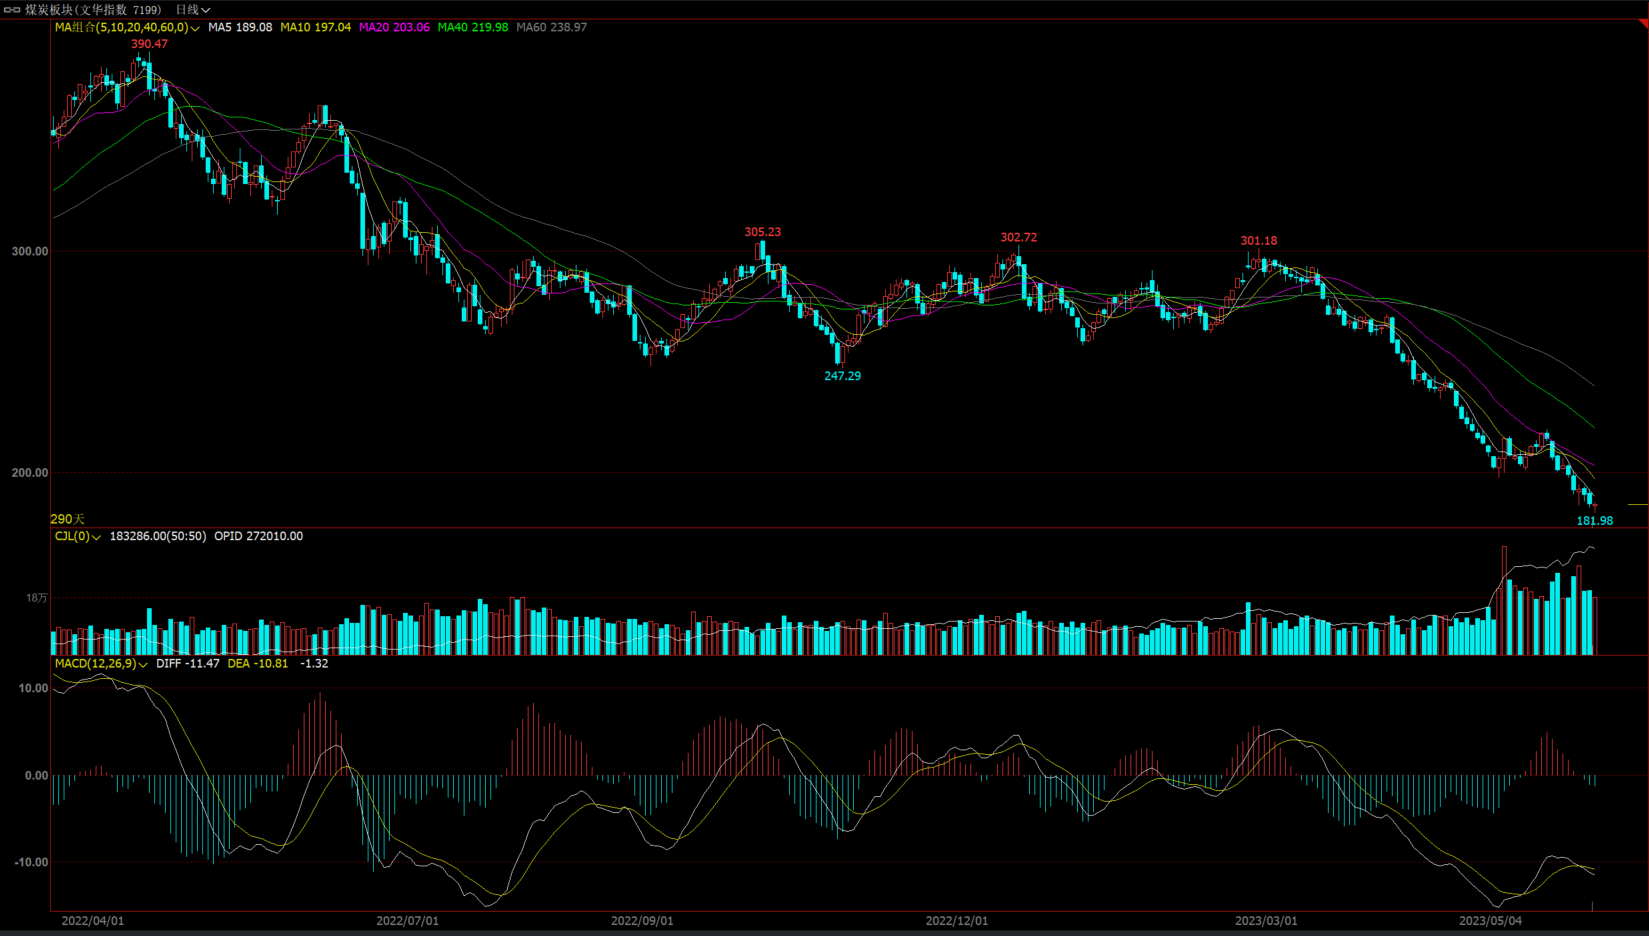Screen dimensions: 1649x936
Task: Expand the MACD(12,26,9) indicator dropdown
Action: 101,663
